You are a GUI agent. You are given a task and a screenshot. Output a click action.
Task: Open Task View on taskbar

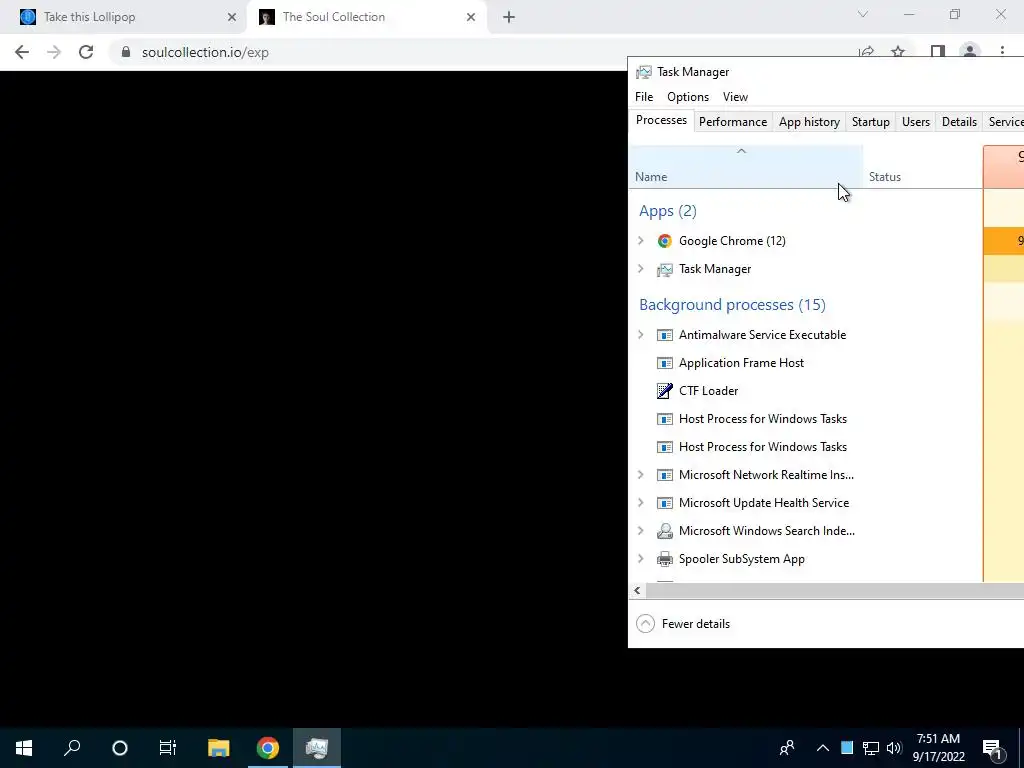(x=168, y=748)
